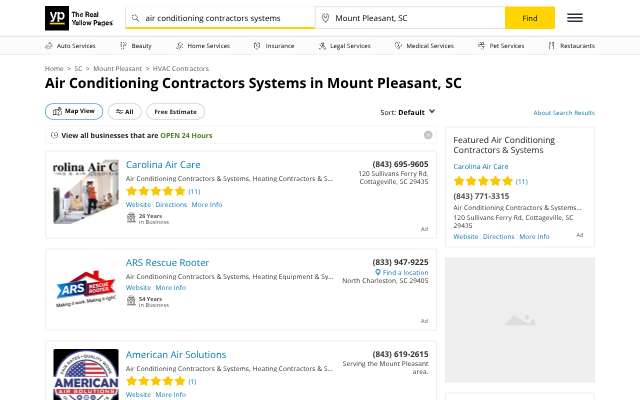Click the Legal Services category icon
This screenshot has width=640, height=400.
point(322,46)
